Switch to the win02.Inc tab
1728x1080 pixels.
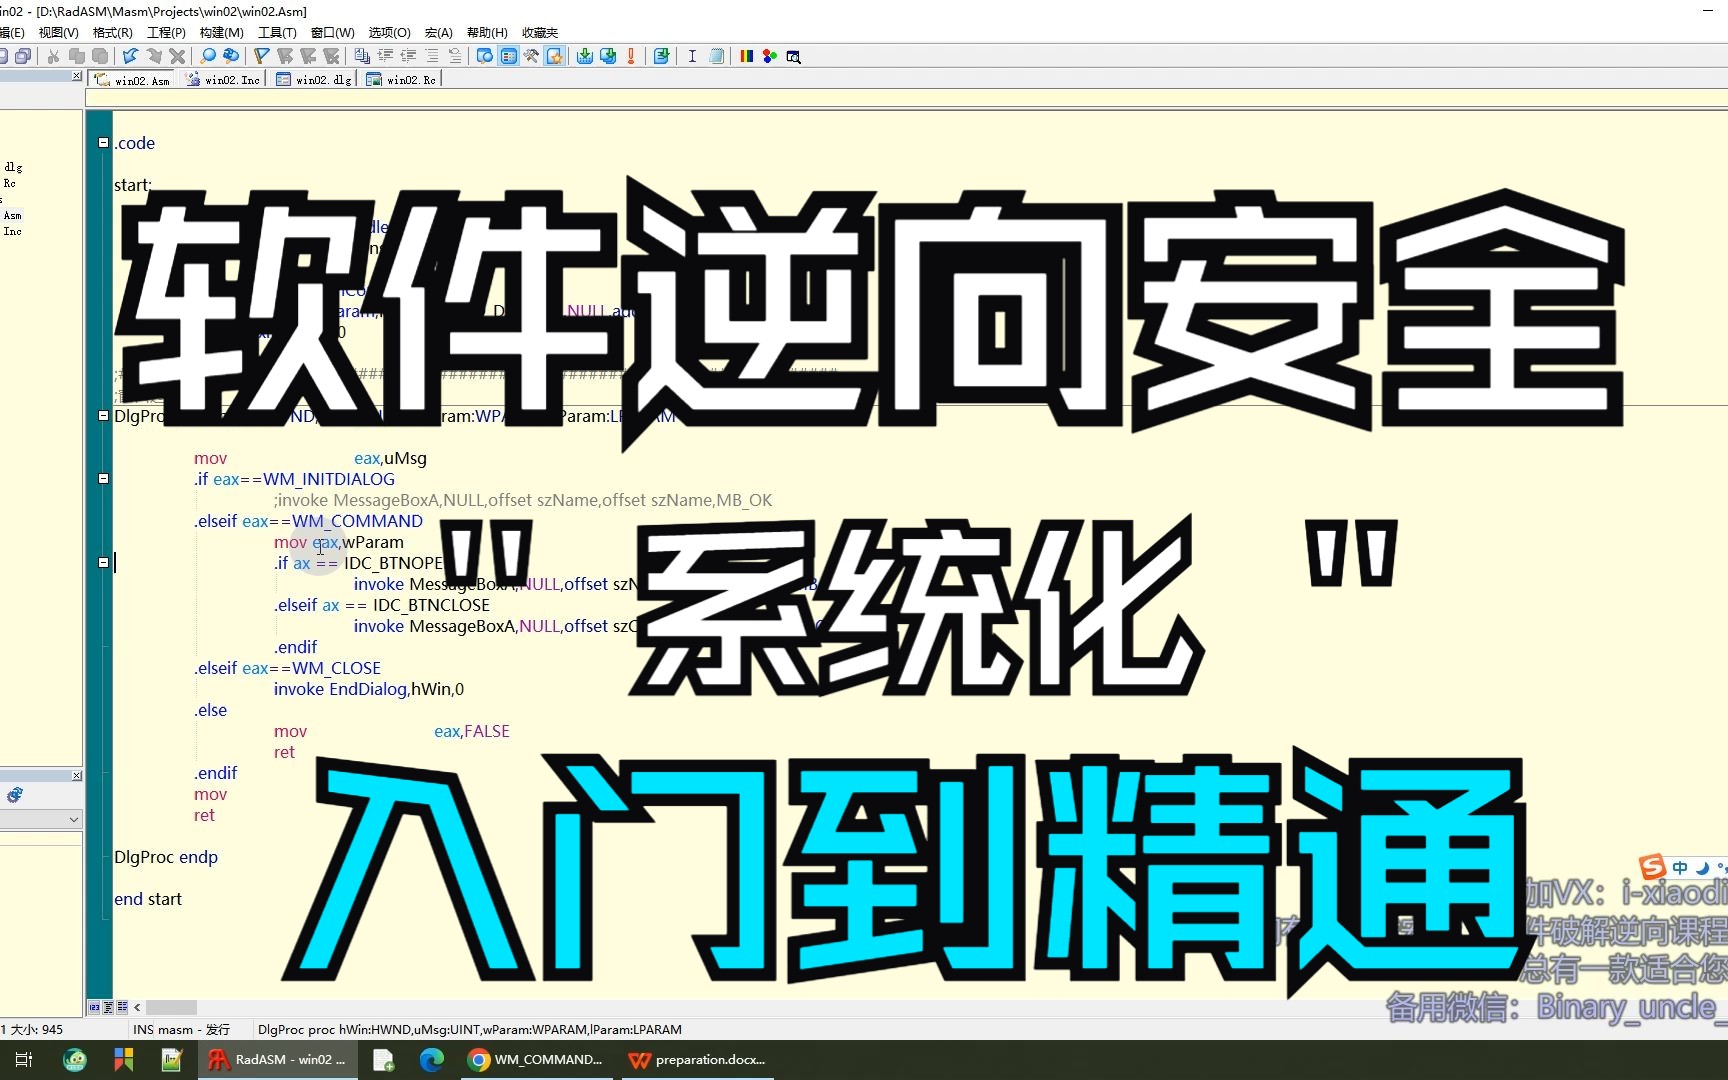tap(223, 79)
